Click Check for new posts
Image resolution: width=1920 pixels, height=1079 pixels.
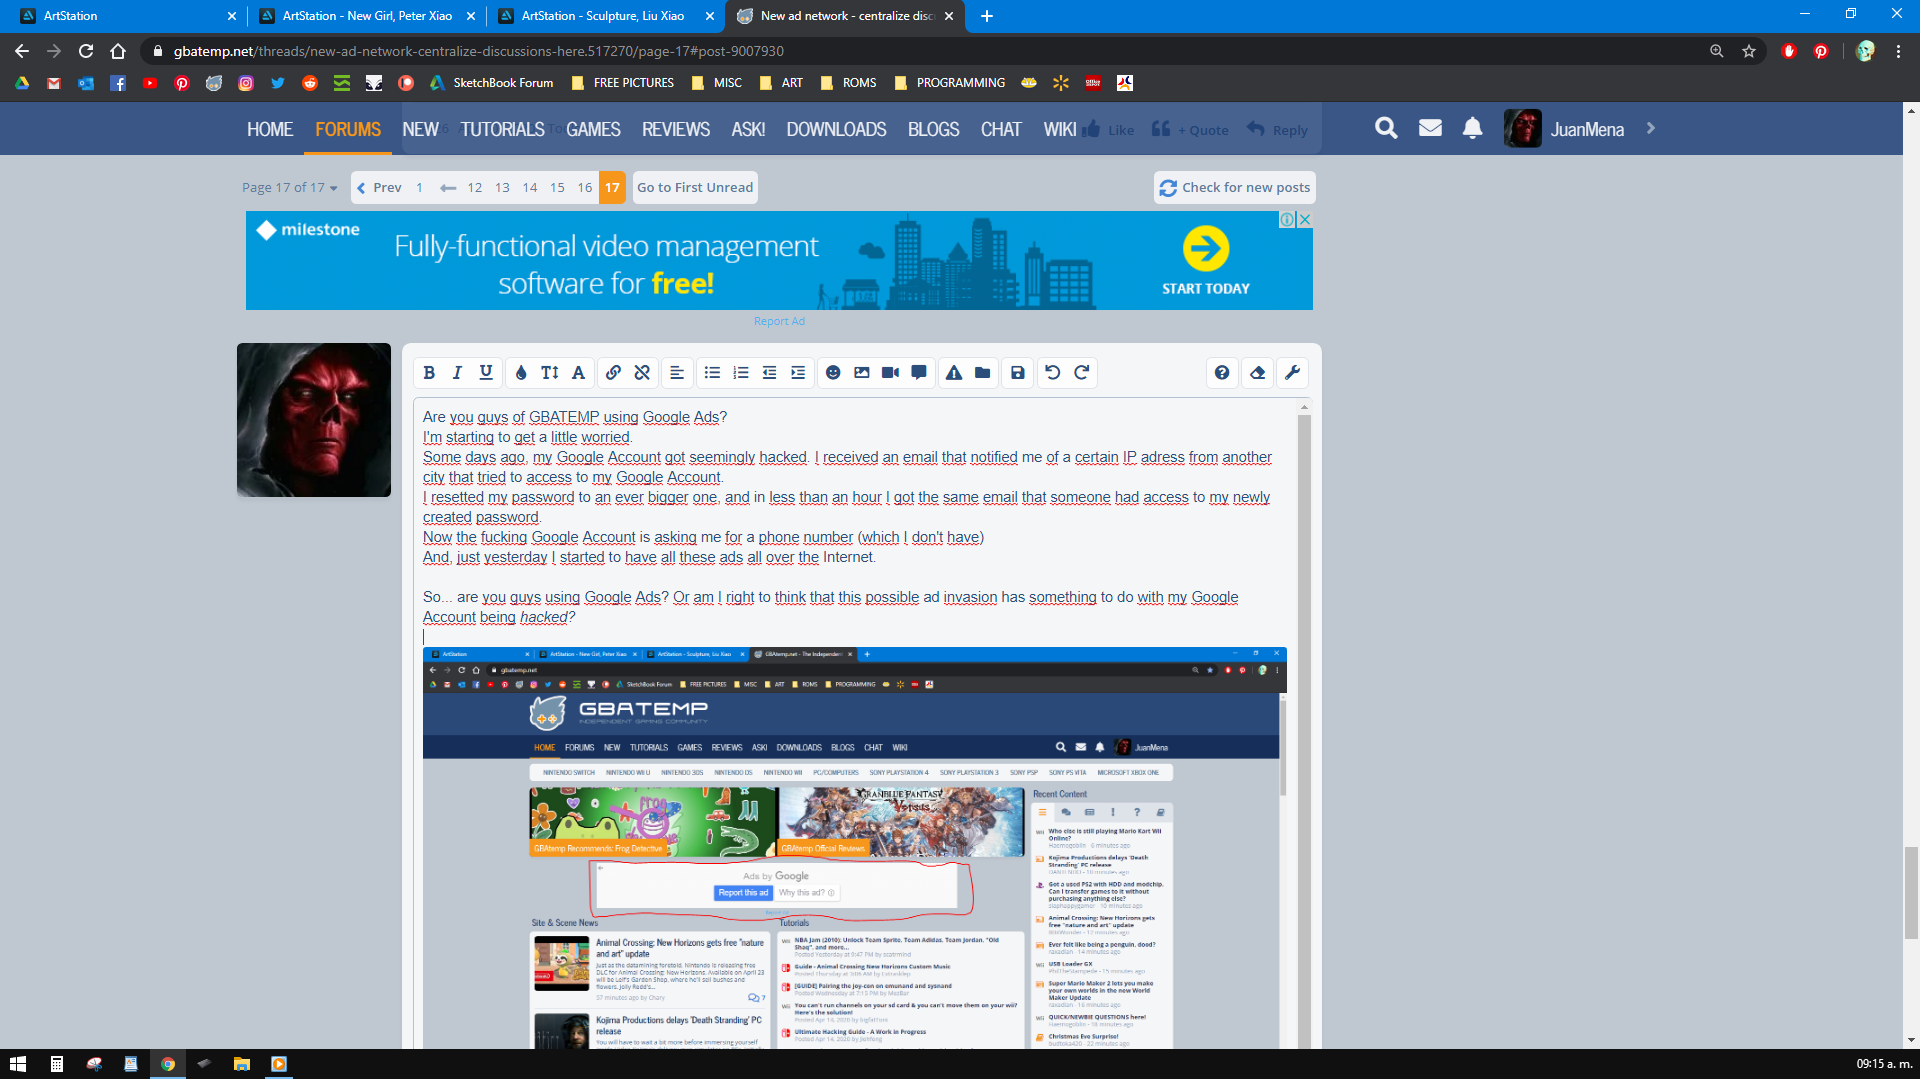(1235, 187)
